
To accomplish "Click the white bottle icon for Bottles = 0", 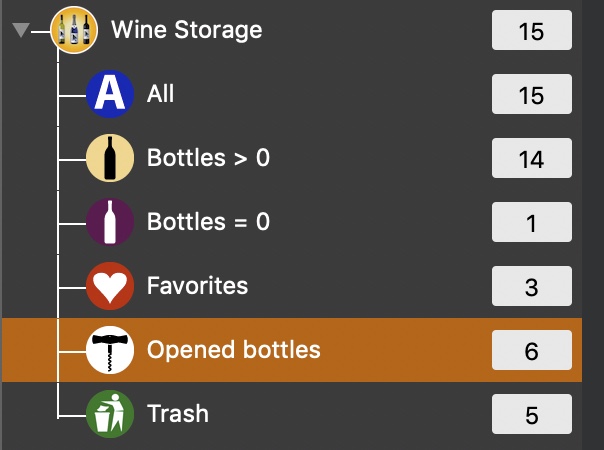I will [110, 222].
